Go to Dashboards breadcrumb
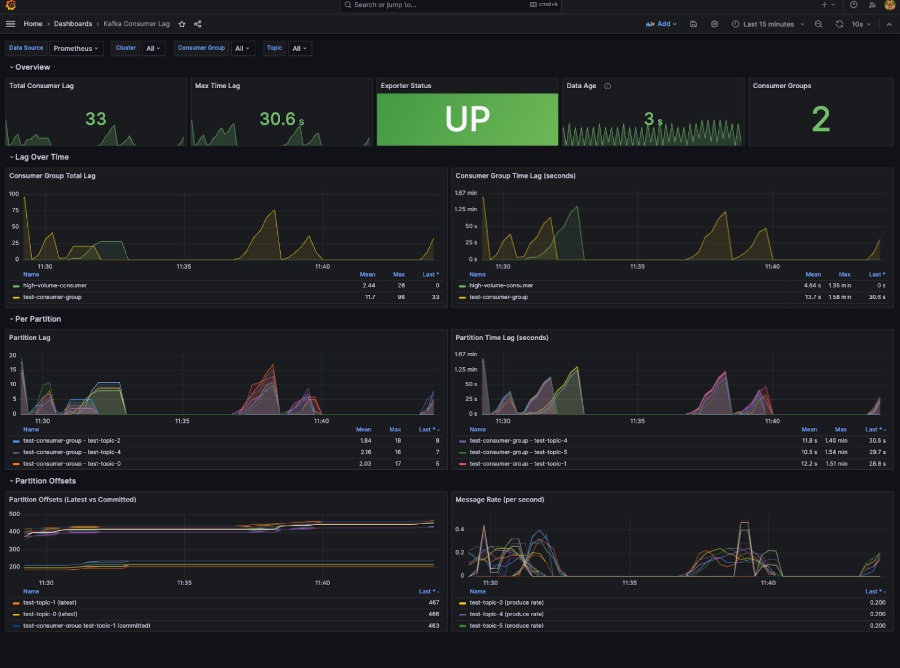This screenshot has height=668, width=900. click(x=73, y=24)
